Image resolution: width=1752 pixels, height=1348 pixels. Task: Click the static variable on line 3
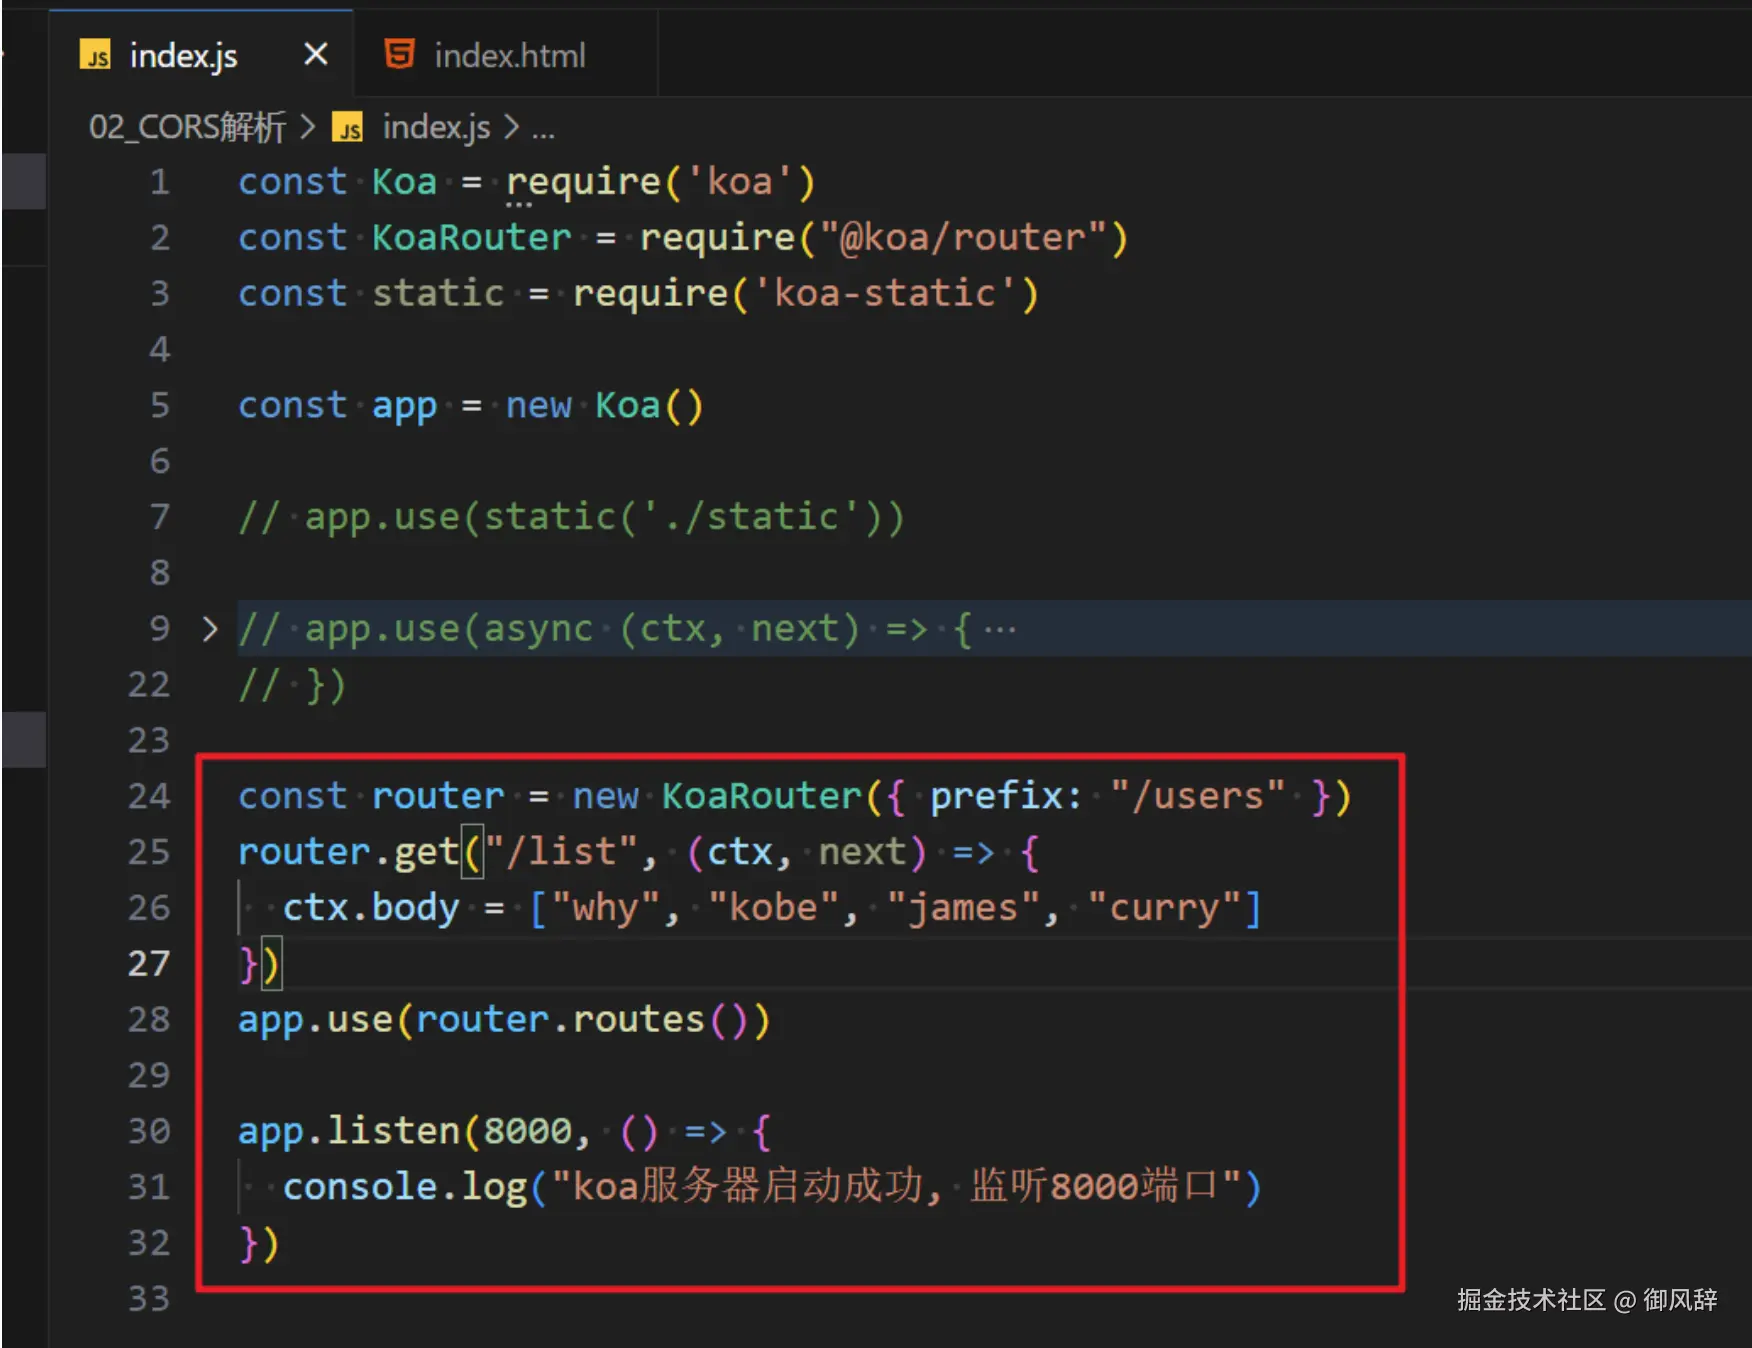click(x=438, y=294)
